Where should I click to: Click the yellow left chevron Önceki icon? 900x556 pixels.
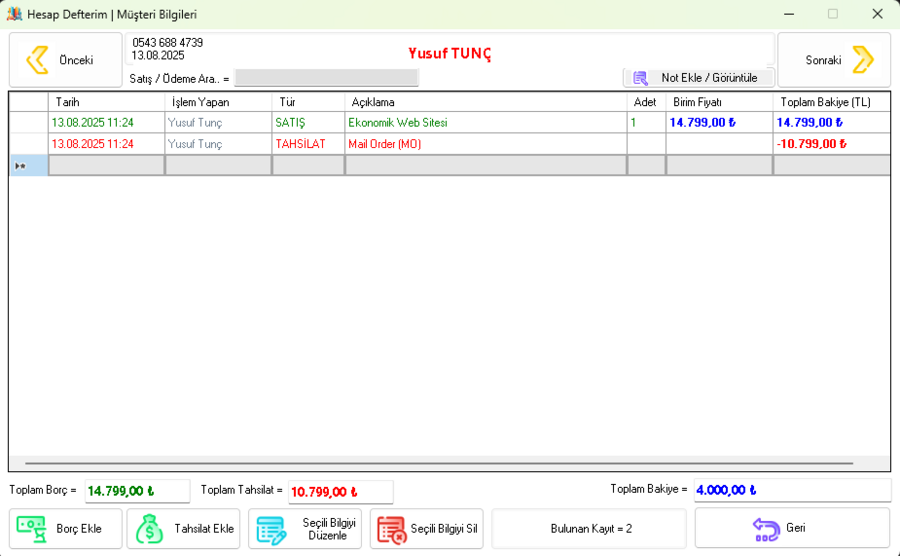[x=37, y=60]
